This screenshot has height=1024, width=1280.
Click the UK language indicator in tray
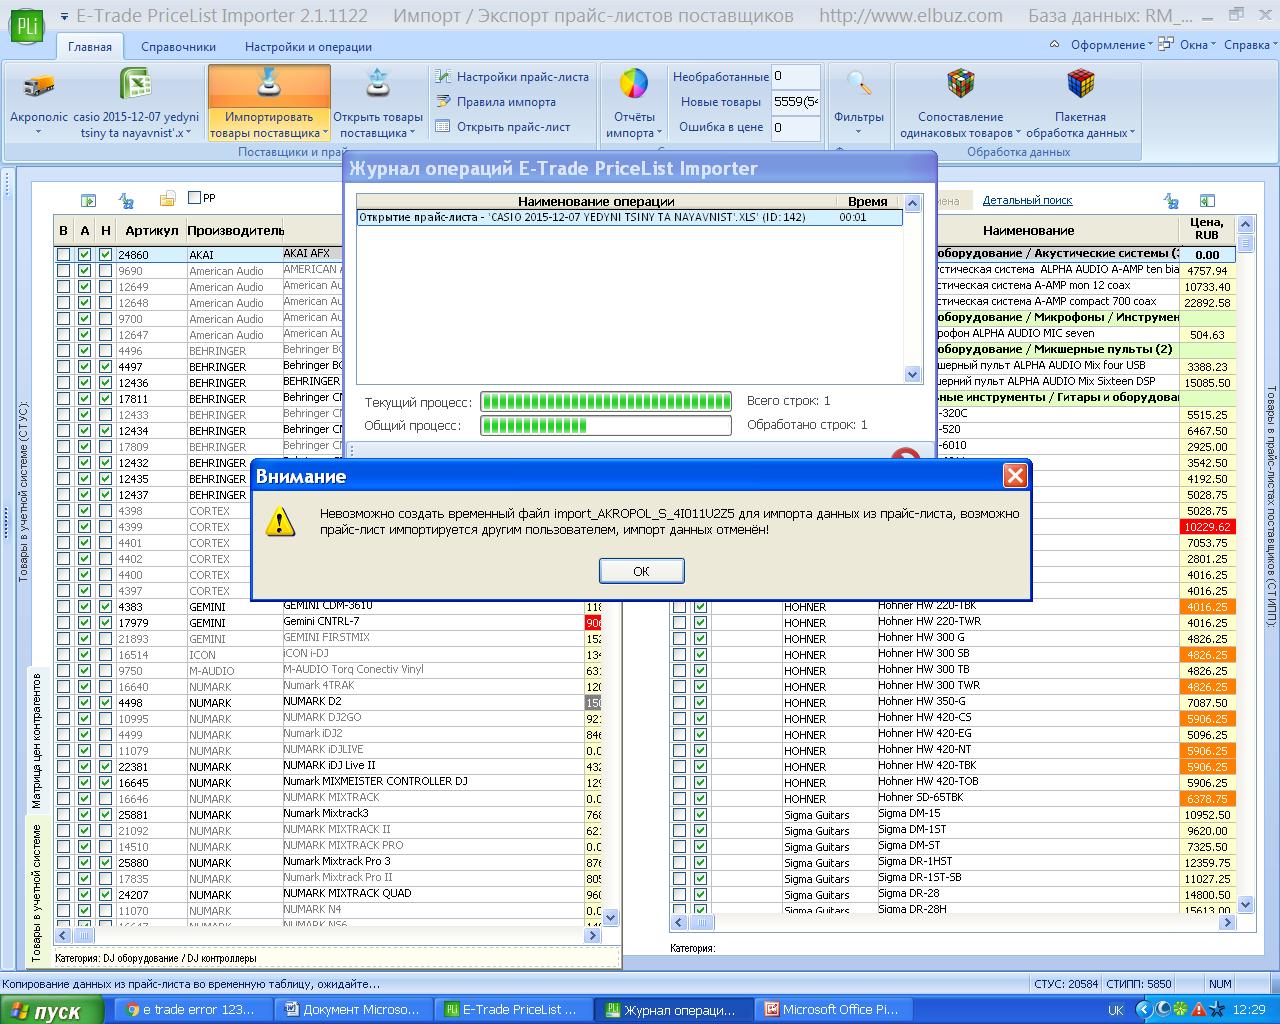click(x=1115, y=1010)
